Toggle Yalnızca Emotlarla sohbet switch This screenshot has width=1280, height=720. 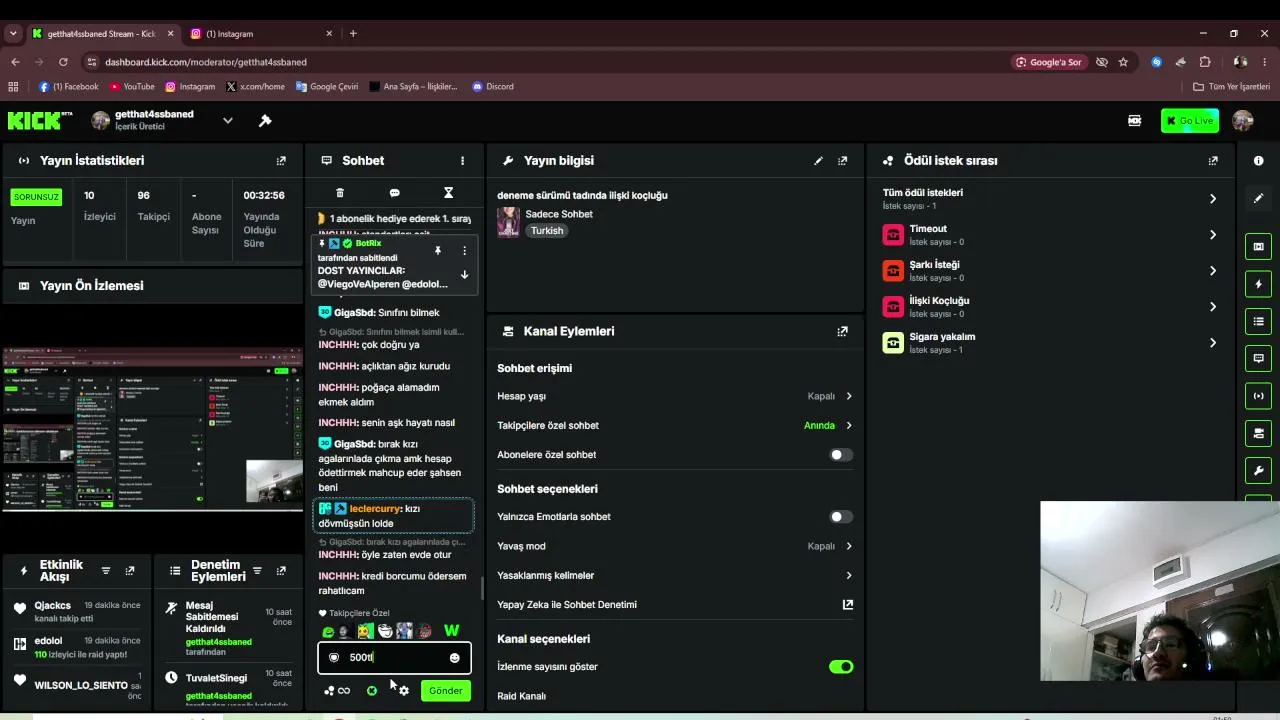[x=841, y=517]
